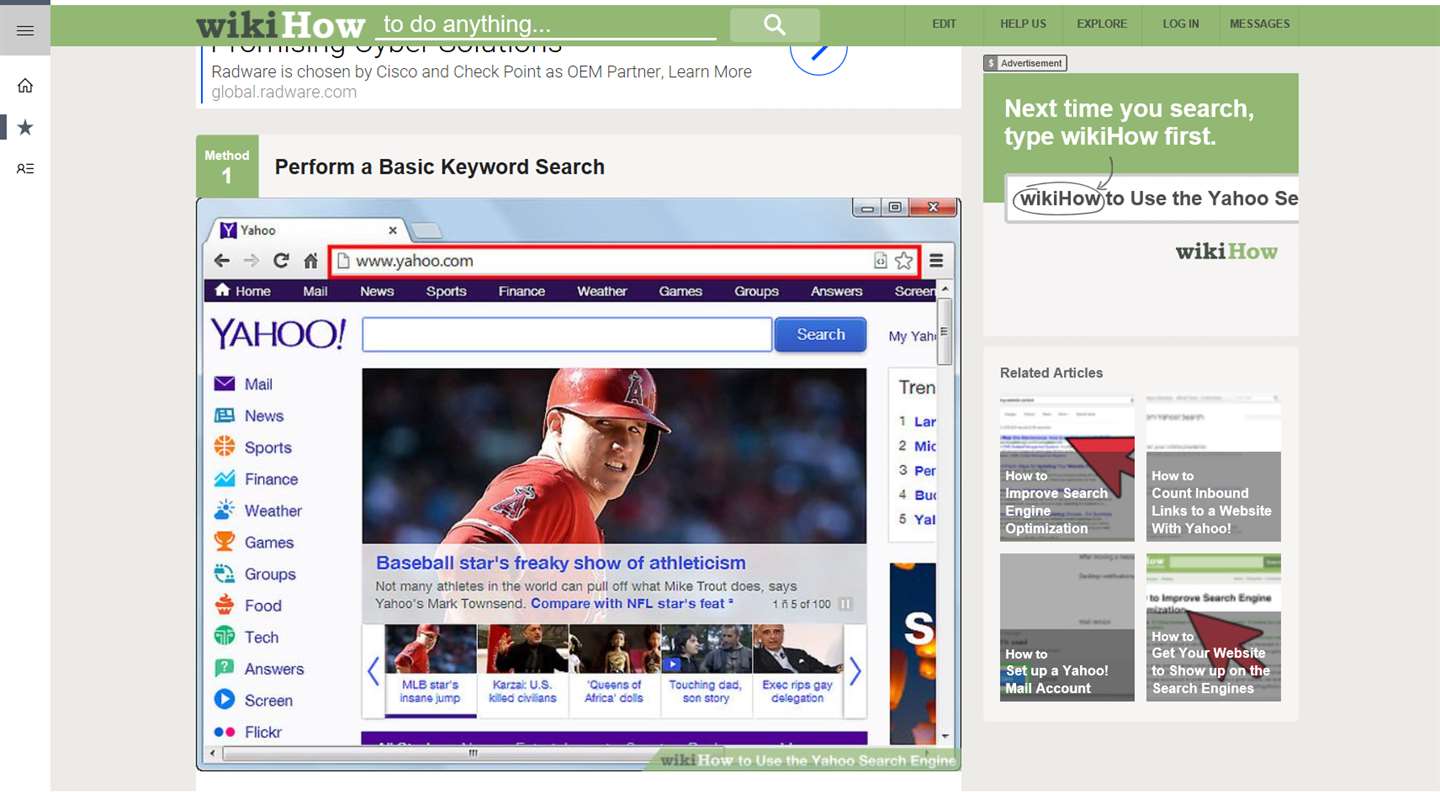Click the magnifier search button on wikiHow
Viewport: 1440px width, 792px height.
[774, 25]
